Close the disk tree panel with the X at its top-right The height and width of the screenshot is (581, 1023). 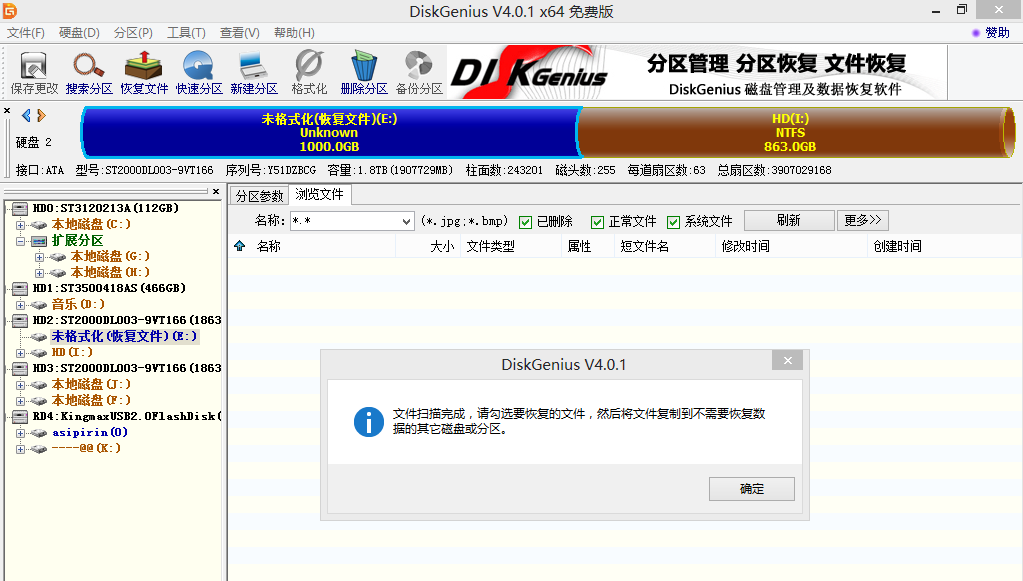click(x=216, y=191)
